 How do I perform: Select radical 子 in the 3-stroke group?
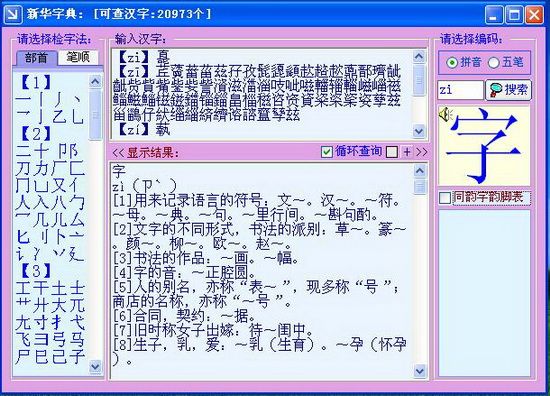[x=77, y=357]
